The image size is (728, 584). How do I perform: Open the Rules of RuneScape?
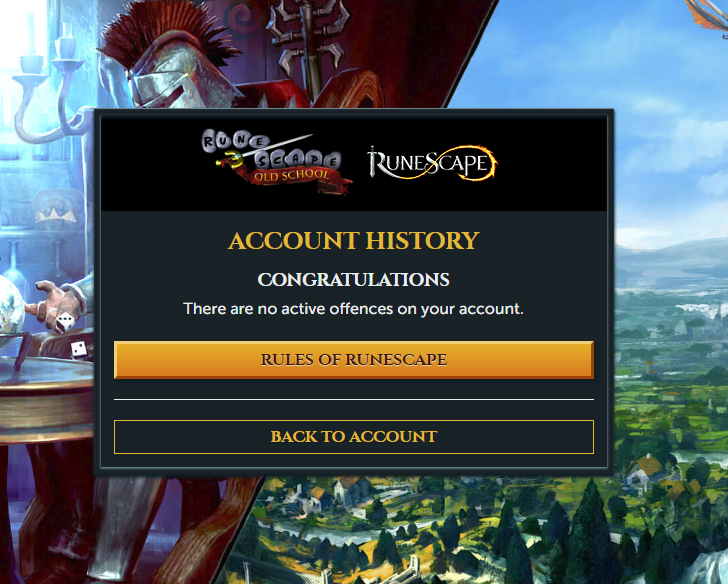[354, 360]
